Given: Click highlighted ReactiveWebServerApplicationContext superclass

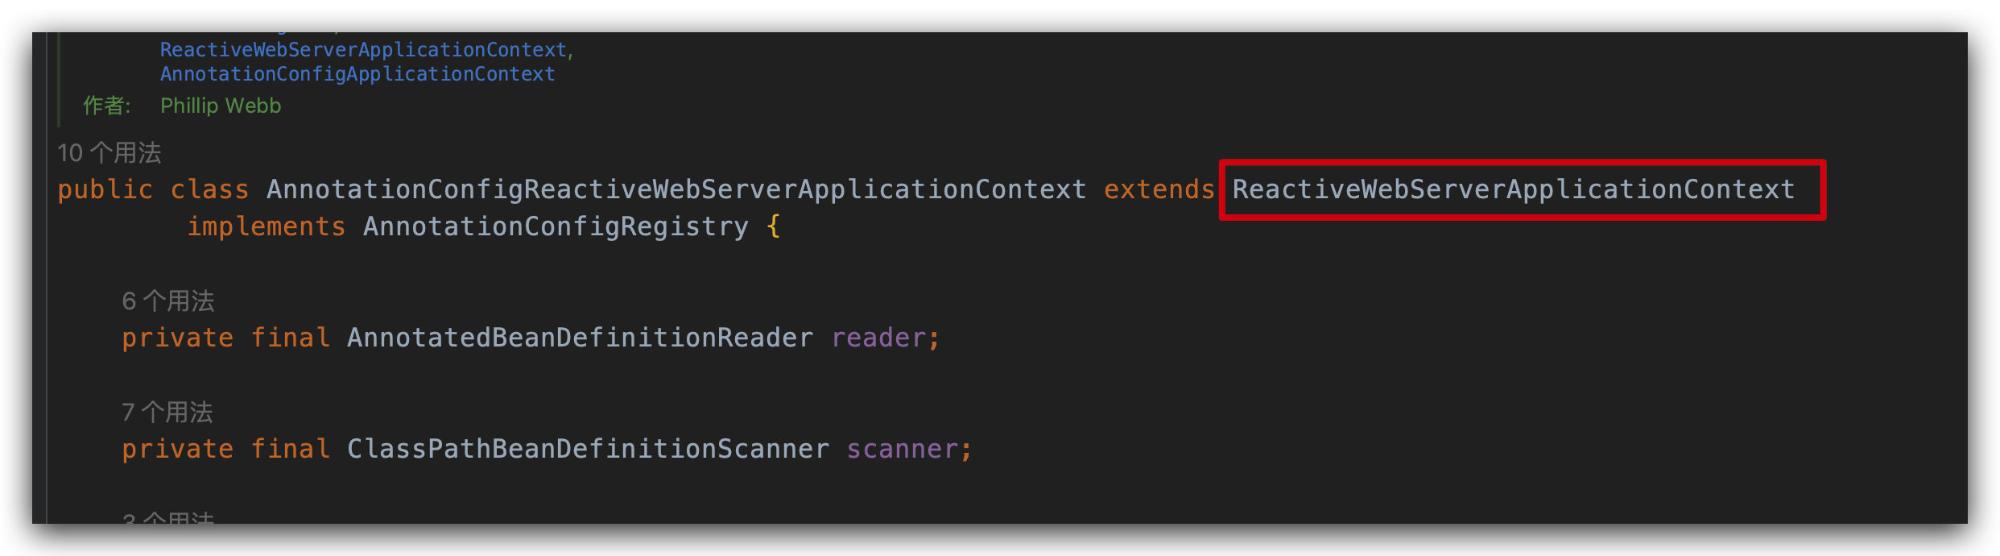Looking at the screenshot, I should coord(1513,190).
